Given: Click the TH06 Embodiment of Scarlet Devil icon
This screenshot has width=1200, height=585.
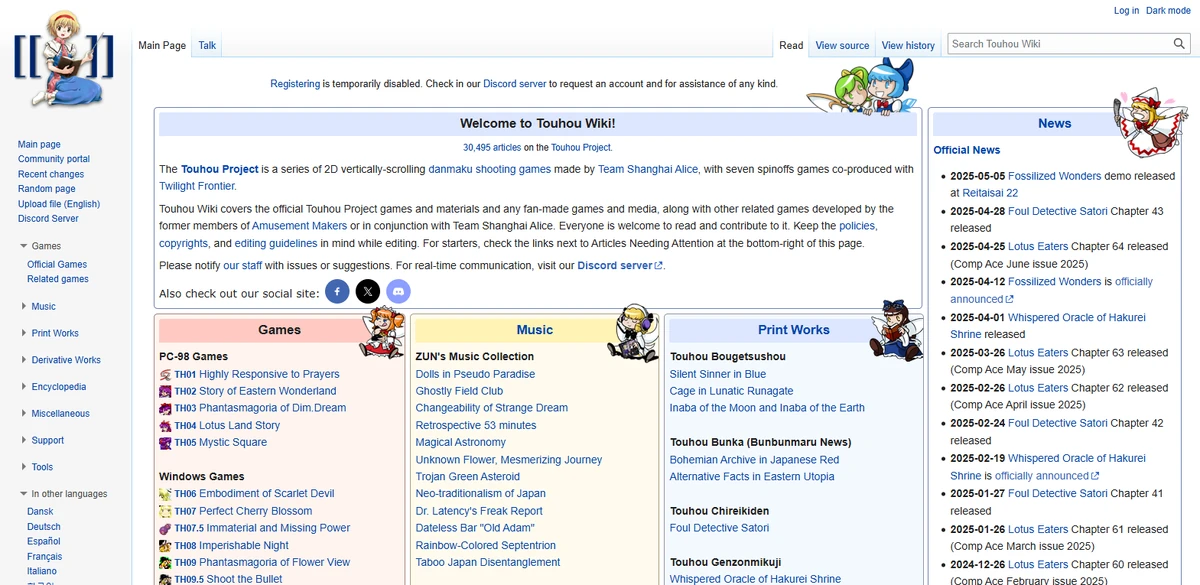Looking at the screenshot, I should click(164, 494).
